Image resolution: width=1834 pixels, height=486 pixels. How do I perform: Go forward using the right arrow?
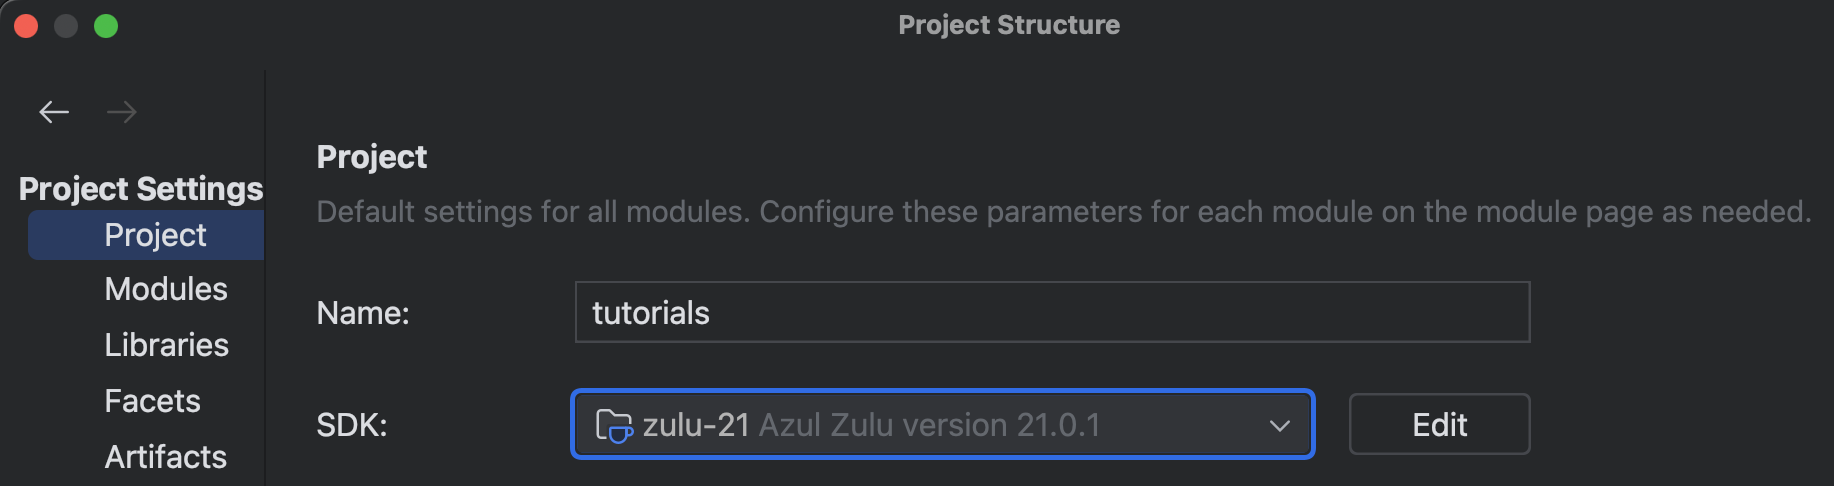[122, 112]
